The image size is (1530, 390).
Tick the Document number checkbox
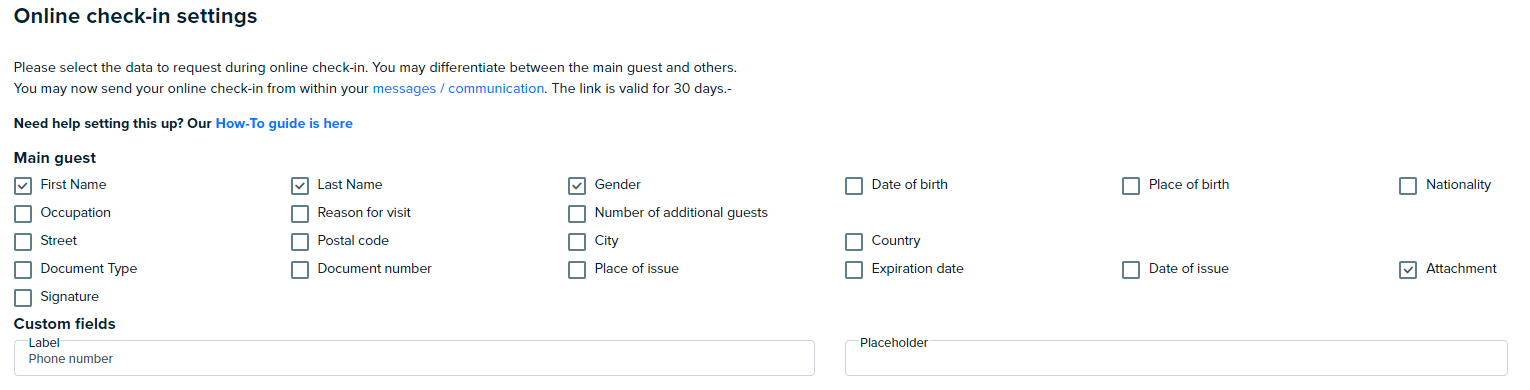click(x=300, y=269)
